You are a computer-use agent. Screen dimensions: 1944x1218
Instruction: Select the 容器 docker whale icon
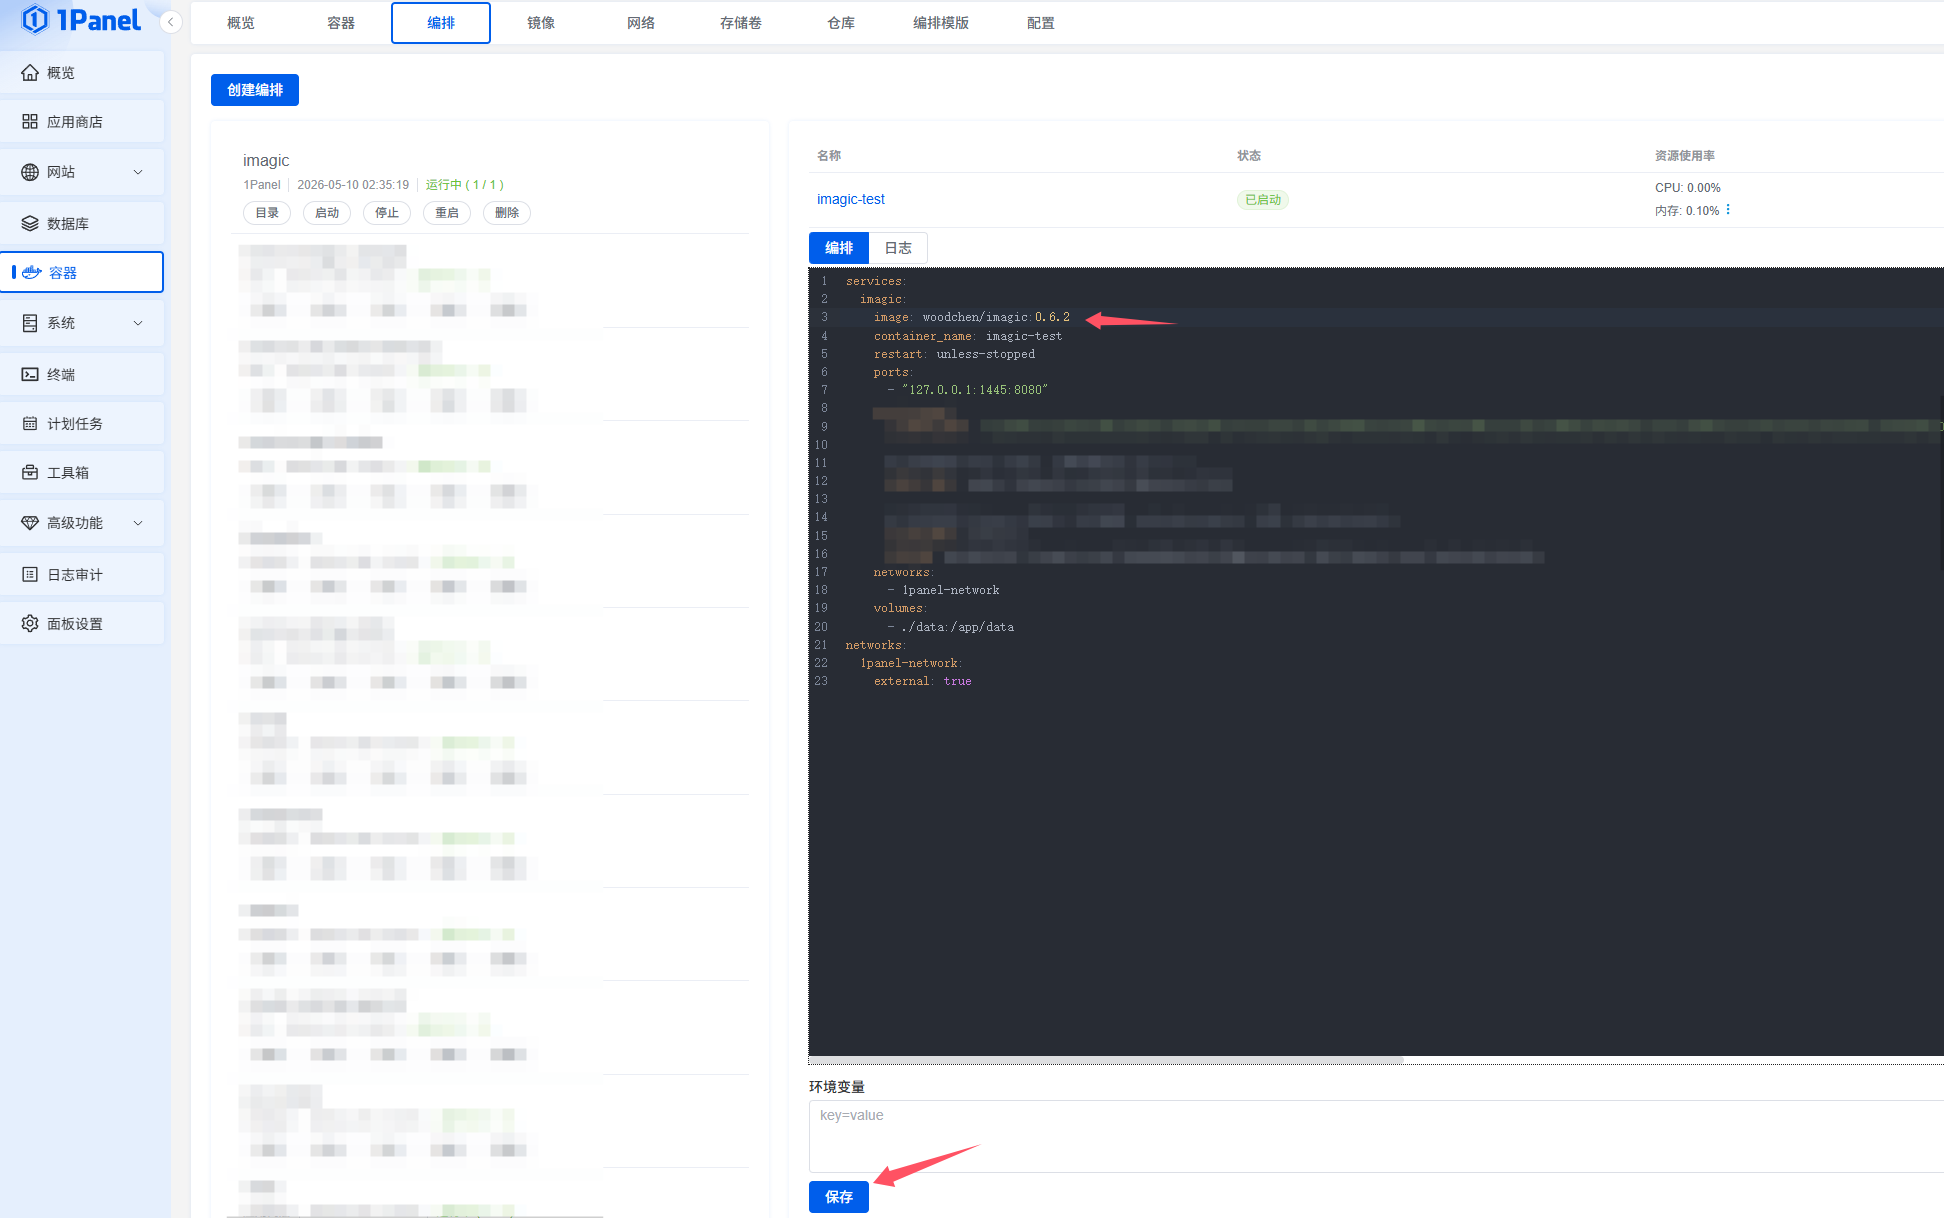click(x=32, y=273)
